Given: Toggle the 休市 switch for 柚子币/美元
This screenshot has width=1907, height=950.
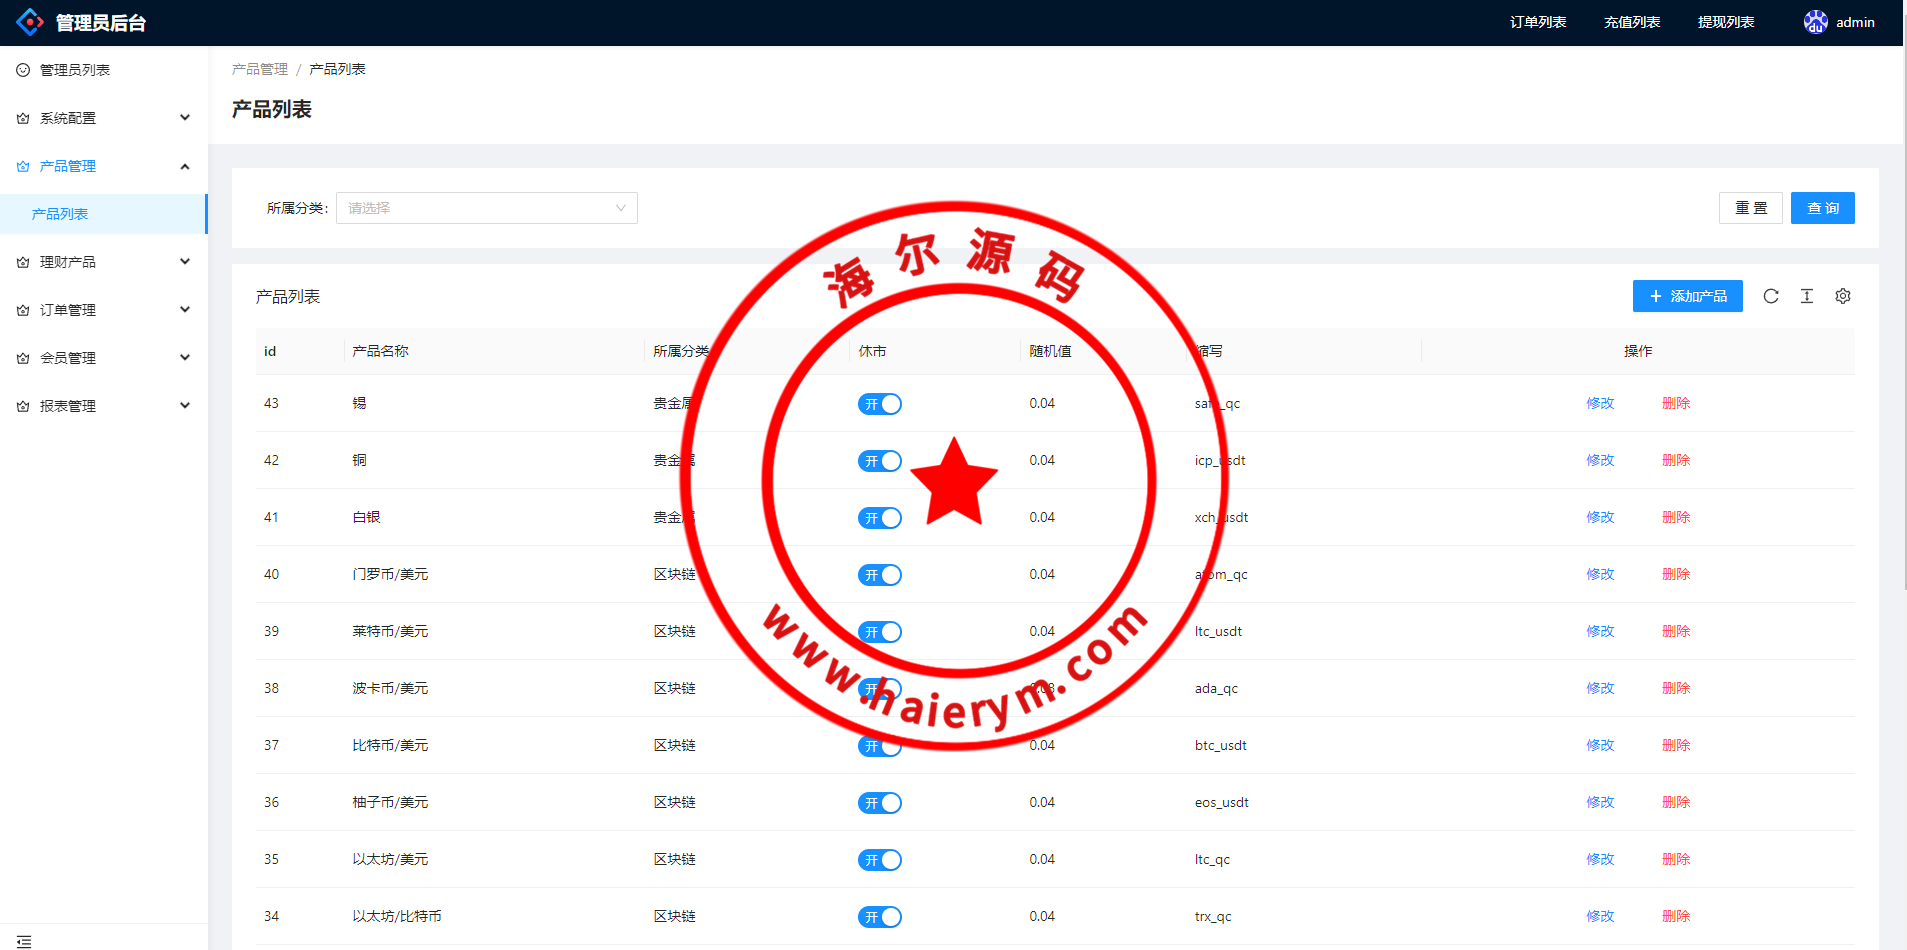Looking at the screenshot, I should 879,803.
